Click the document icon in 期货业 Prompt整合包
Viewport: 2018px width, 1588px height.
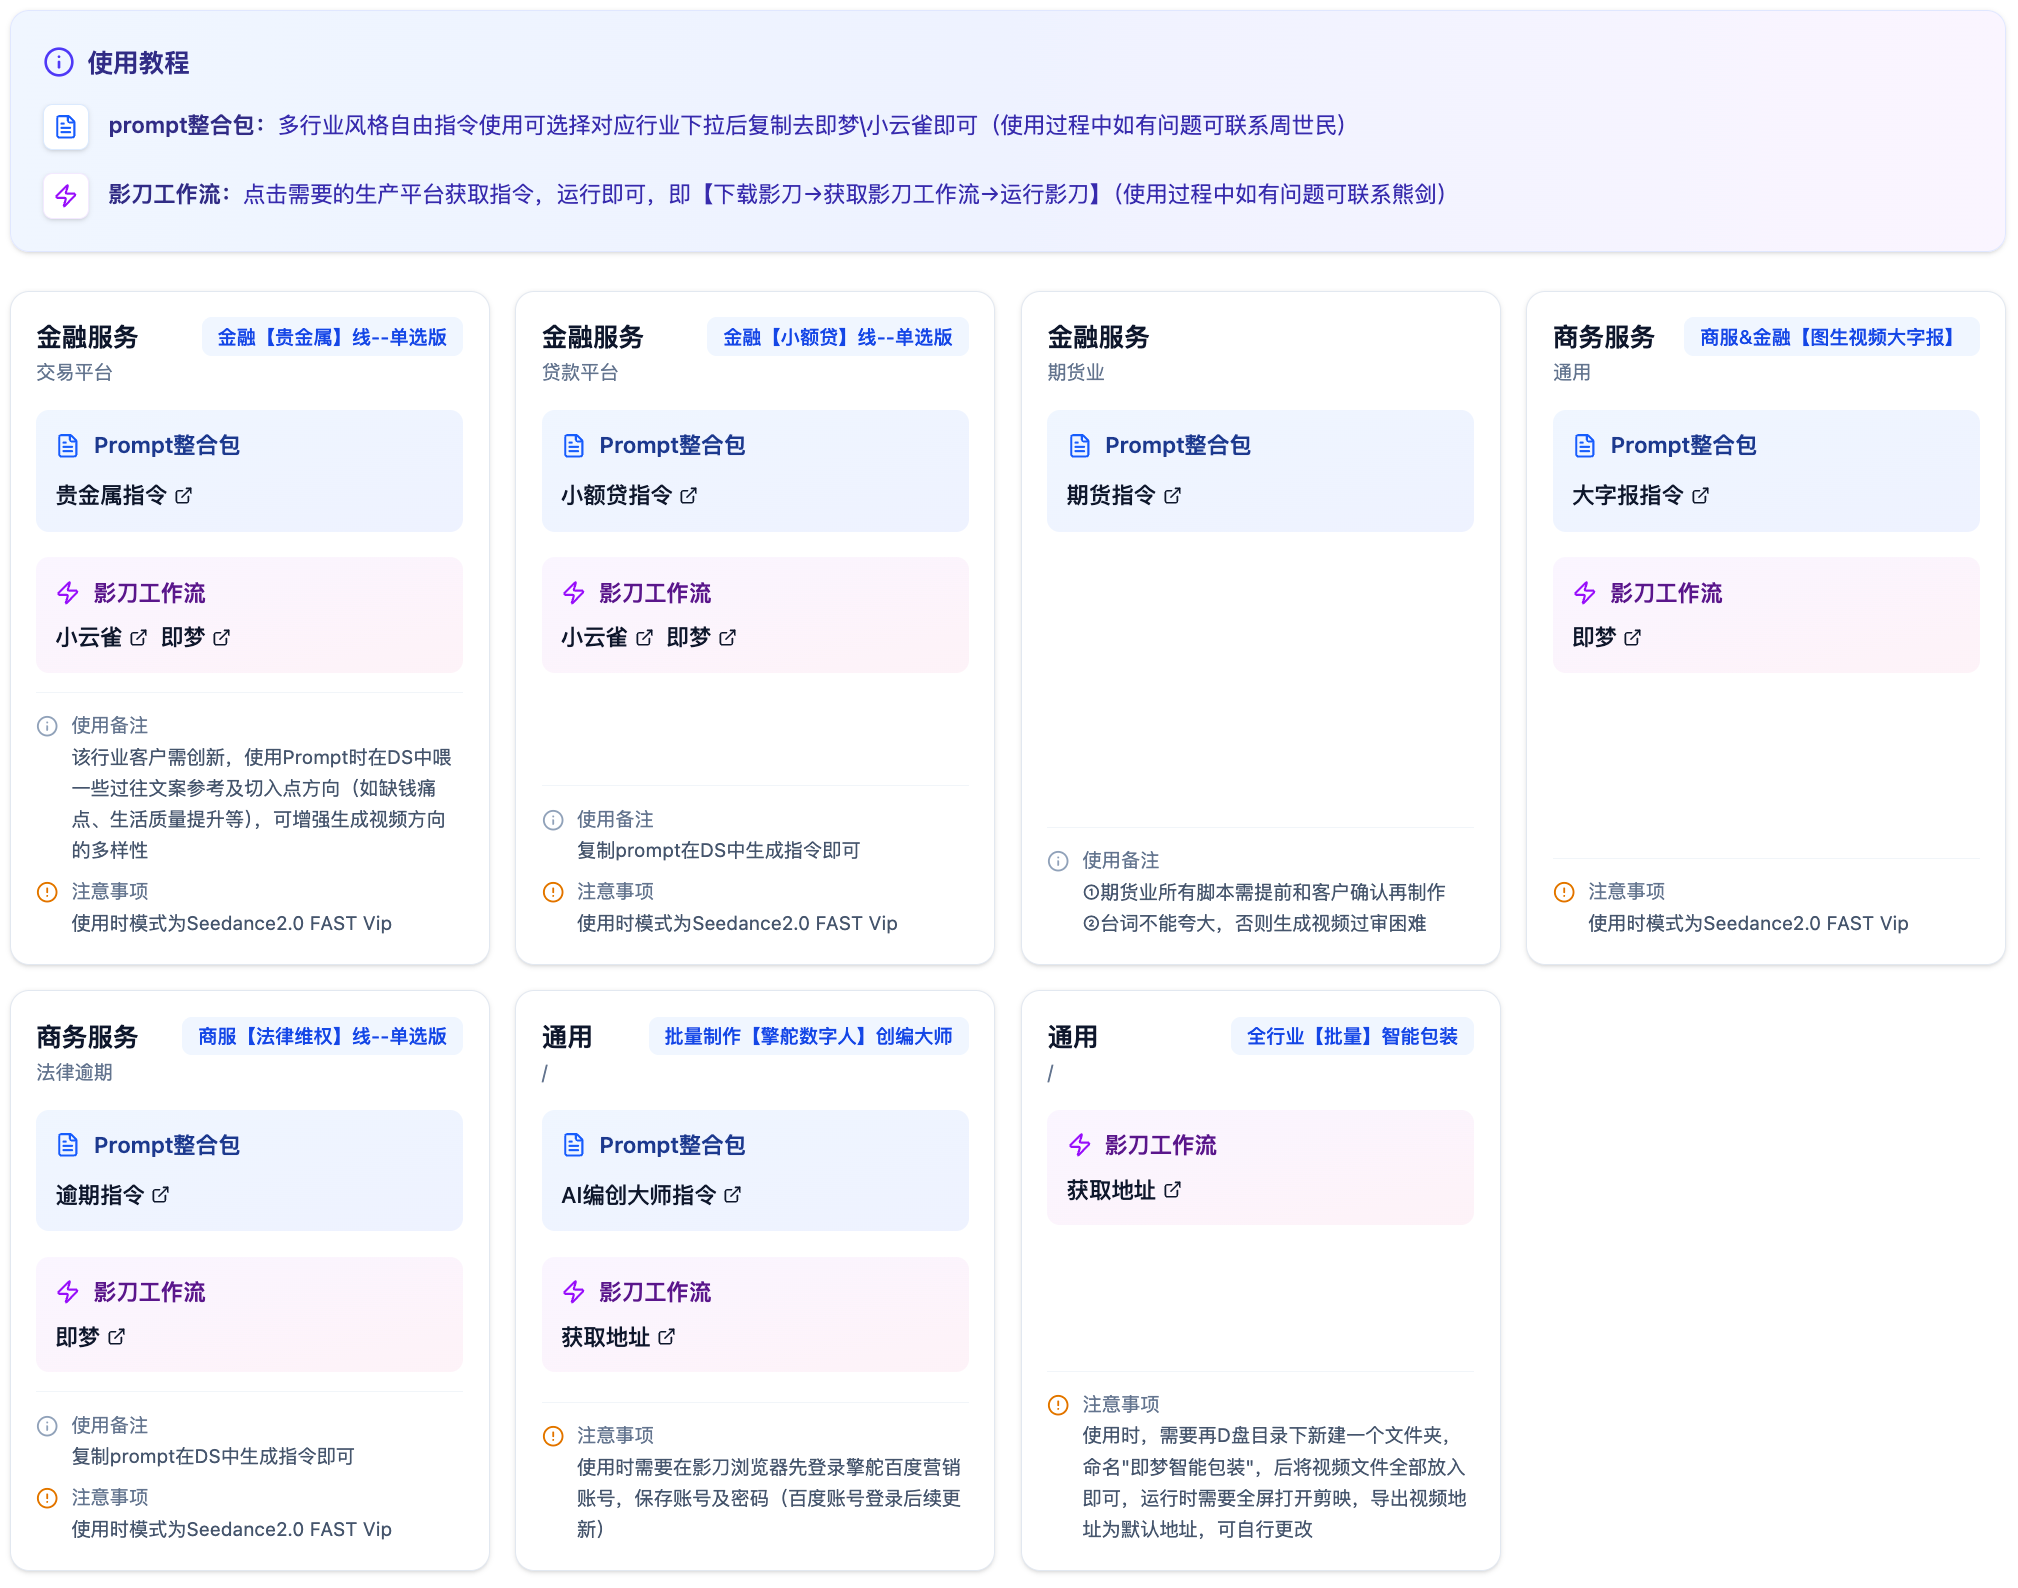point(1080,446)
